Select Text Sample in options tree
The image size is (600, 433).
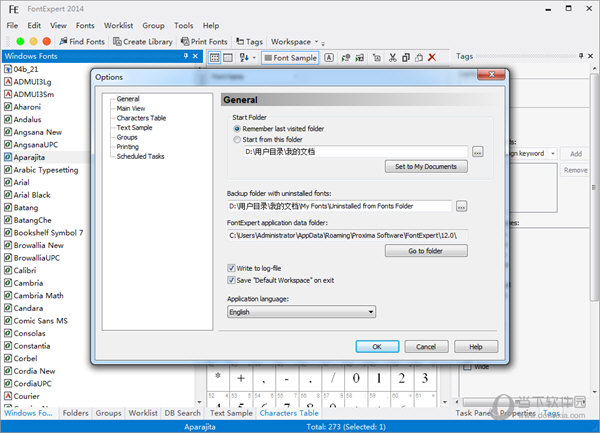coord(134,127)
